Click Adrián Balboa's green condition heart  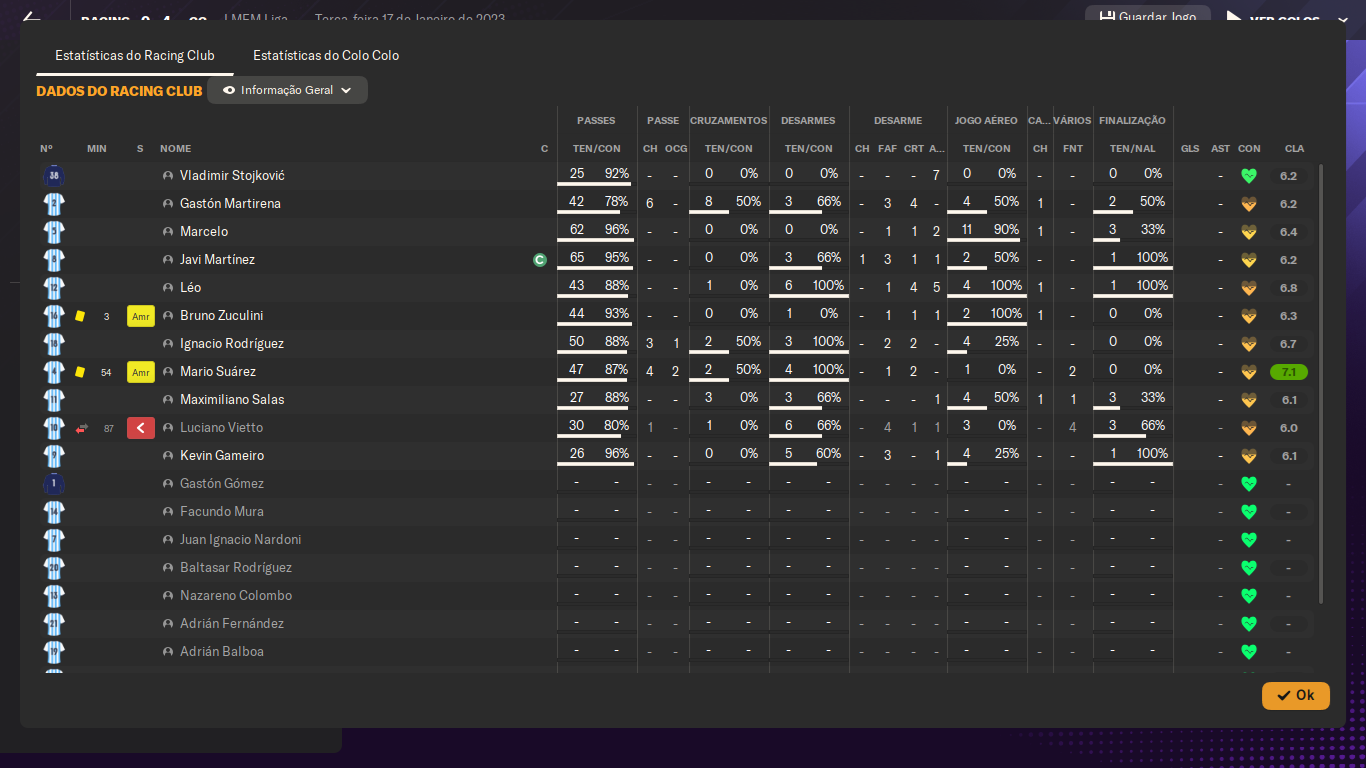[x=1248, y=652]
